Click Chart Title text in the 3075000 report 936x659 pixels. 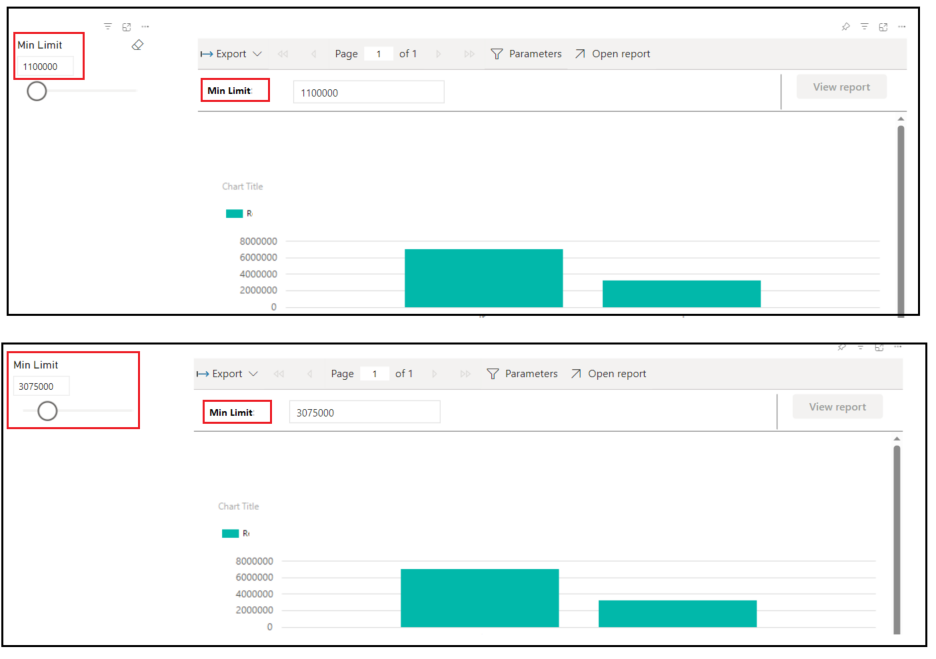[x=238, y=506]
